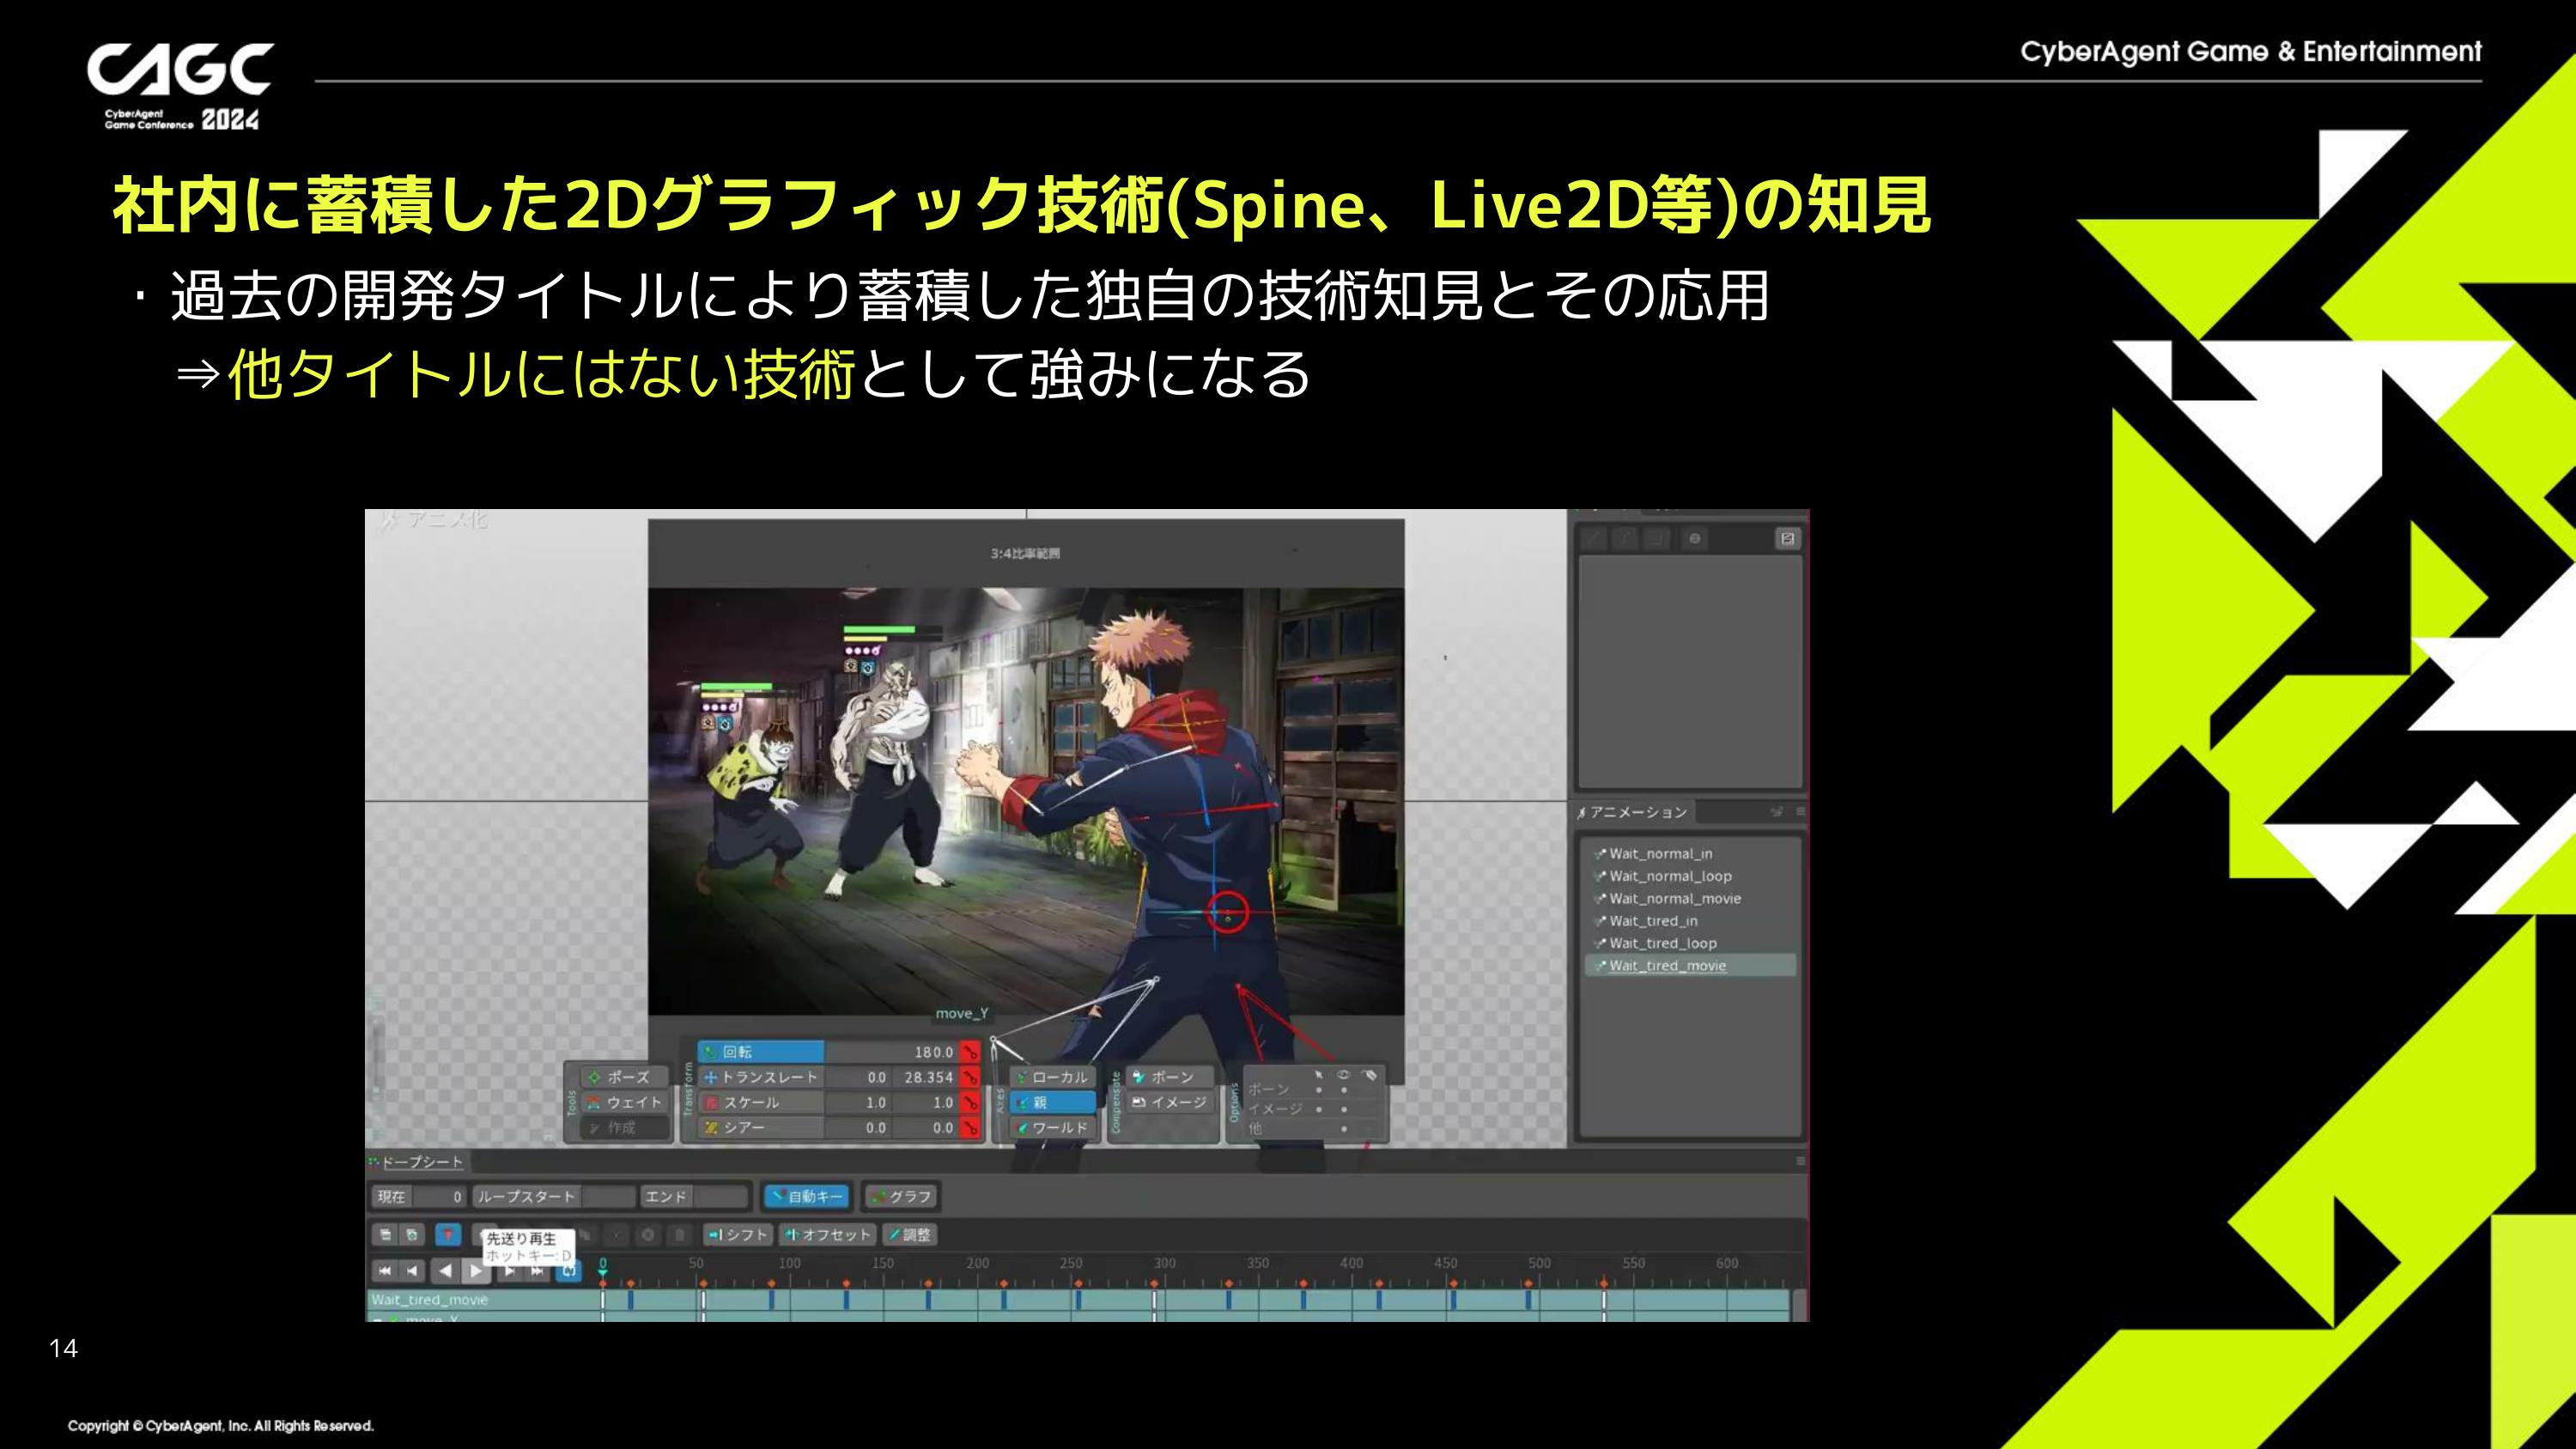The image size is (2576, 1449).
Task: Click the move_Y bone label
Action: pyautogui.click(x=961, y=1013)
